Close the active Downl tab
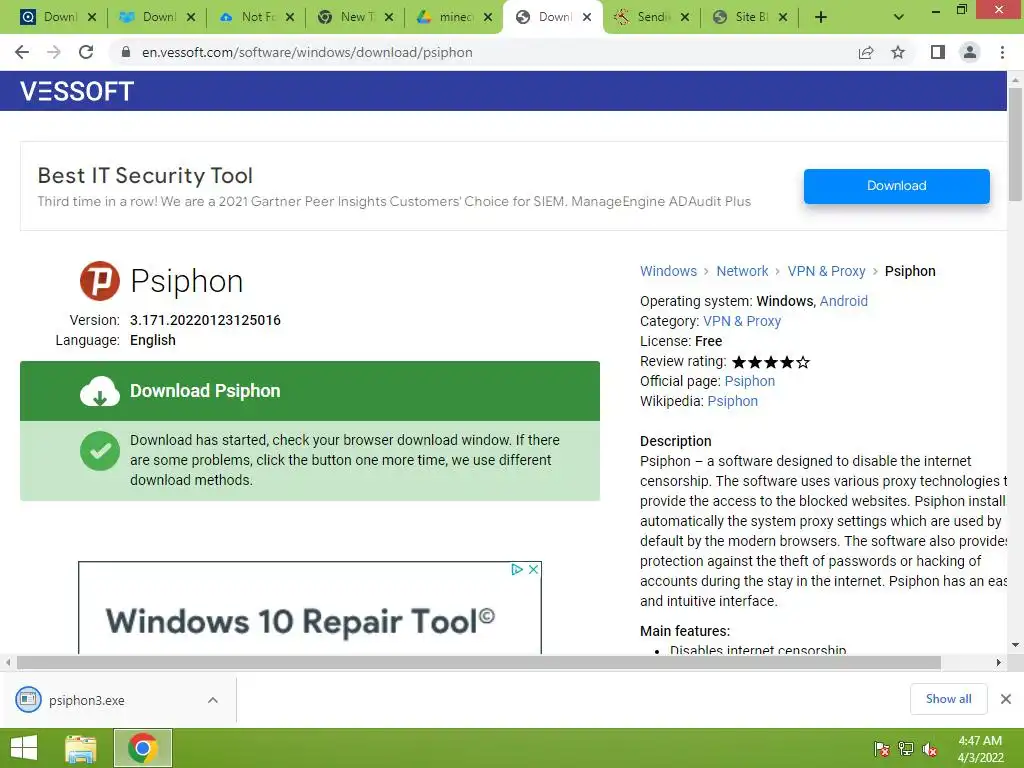The image size is (1024, 768). tap(587, 17)
